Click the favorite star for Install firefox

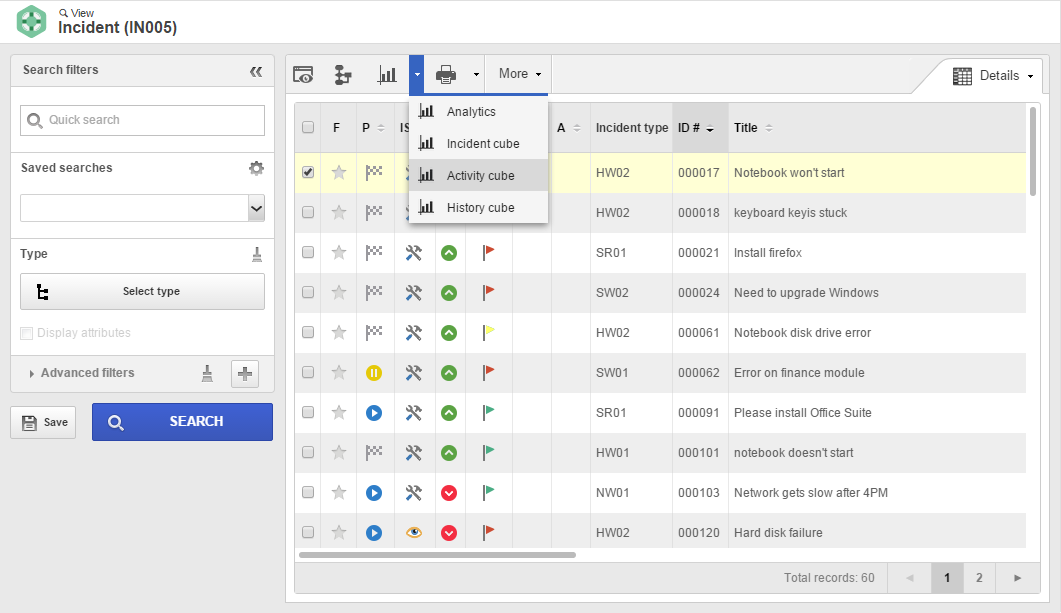coord(339,253)
